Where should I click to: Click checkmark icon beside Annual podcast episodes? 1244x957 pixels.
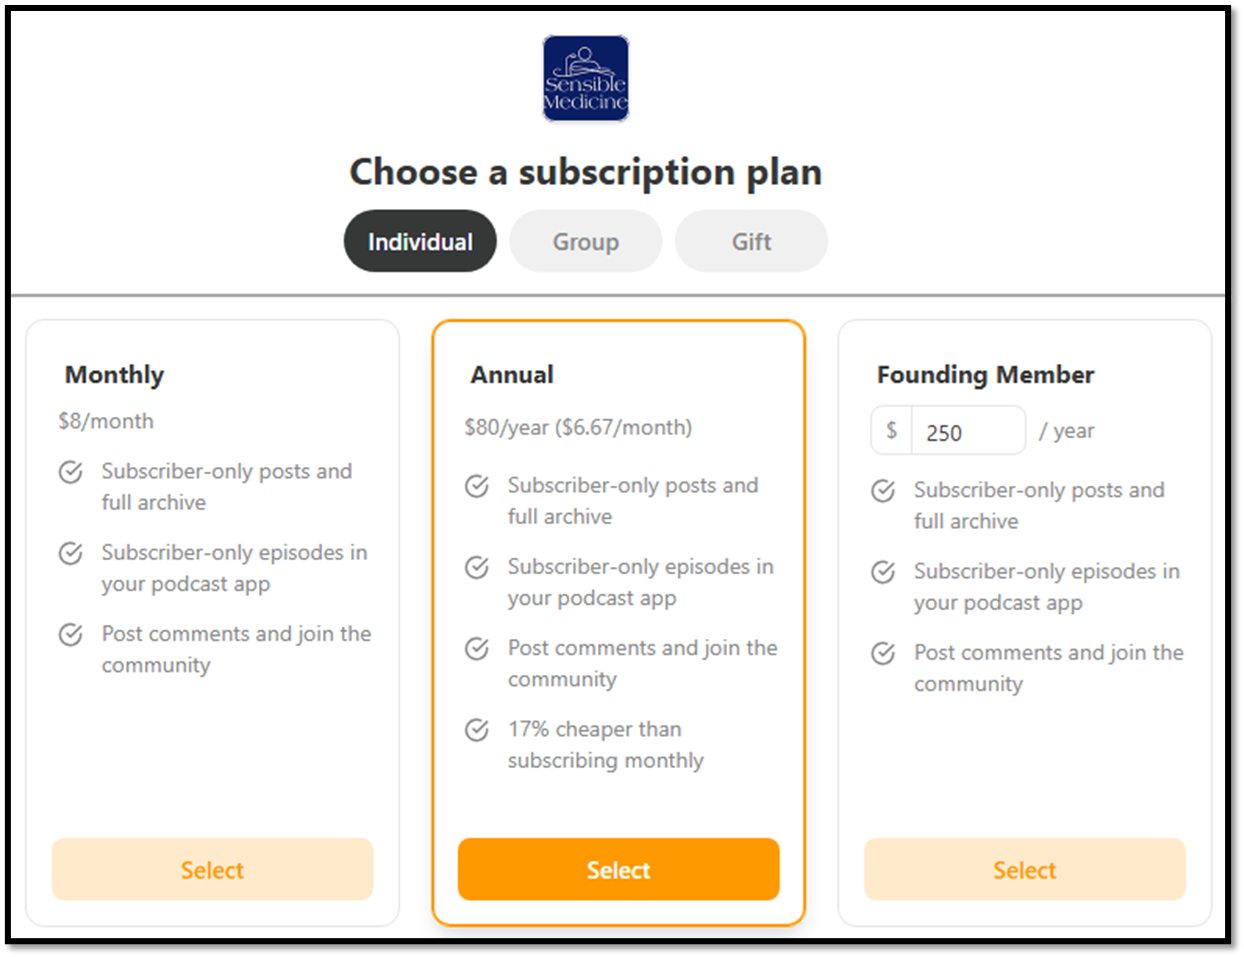pos(477,567)
